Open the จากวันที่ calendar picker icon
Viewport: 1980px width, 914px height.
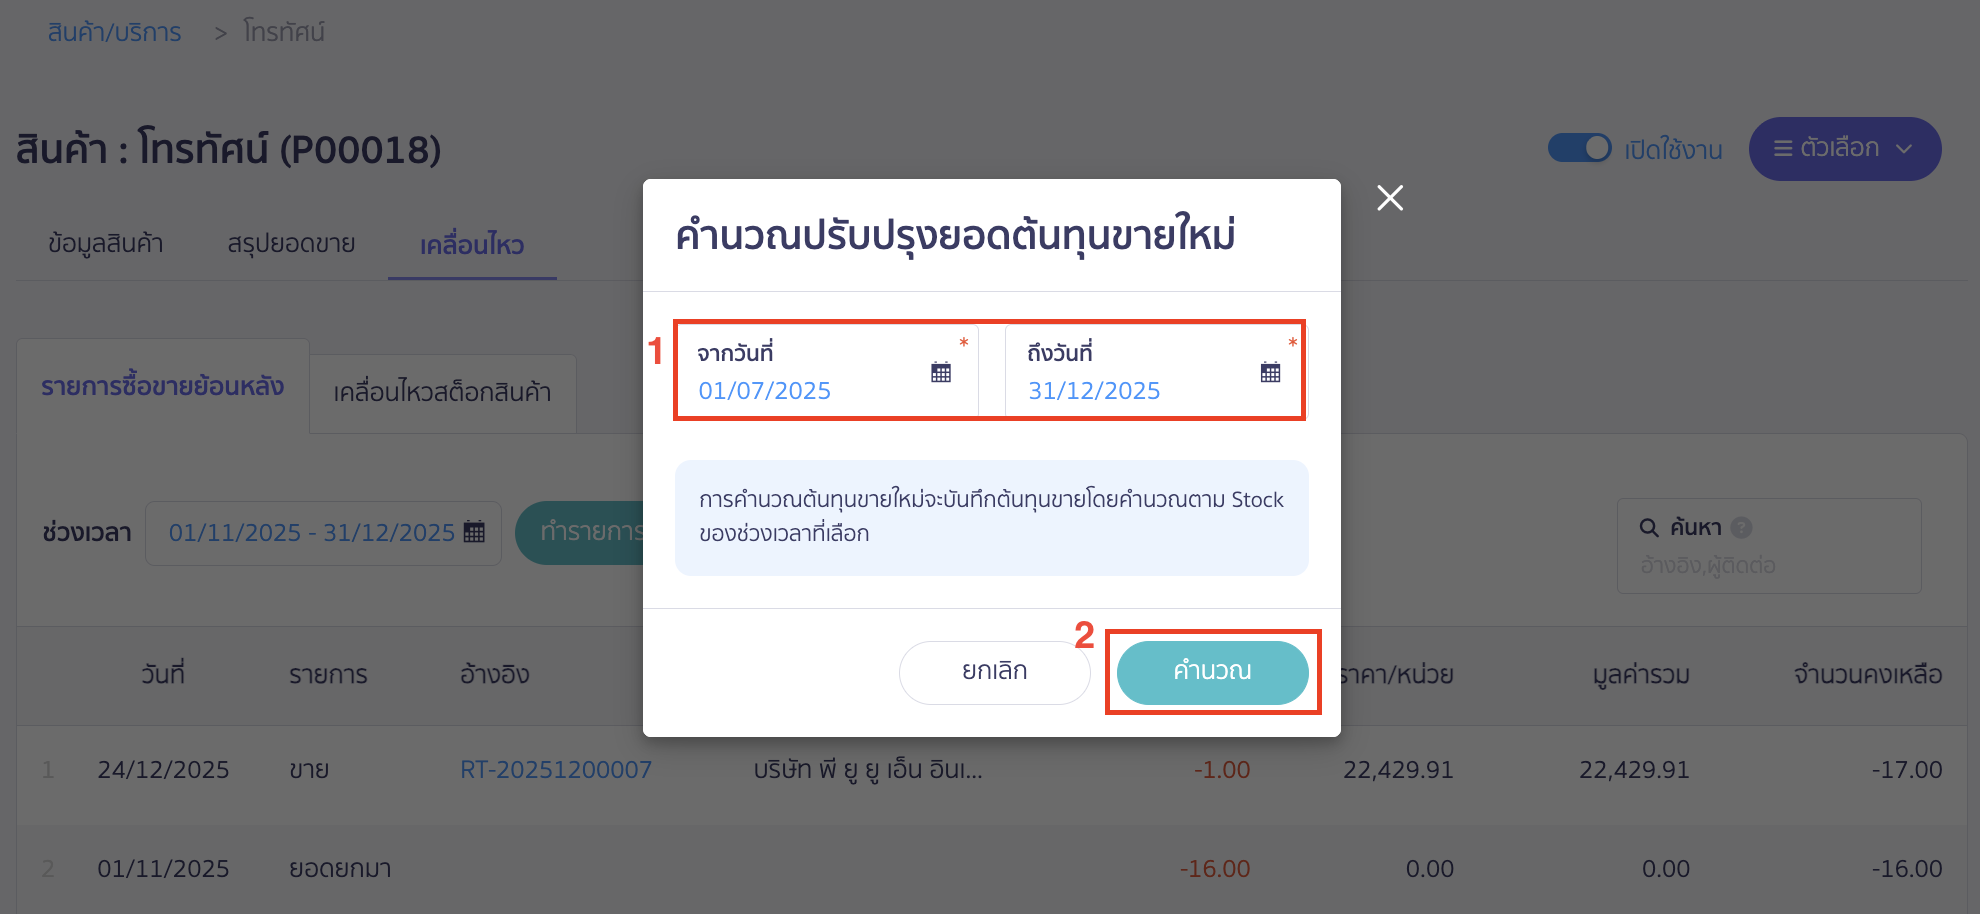(x=940, y=371)
